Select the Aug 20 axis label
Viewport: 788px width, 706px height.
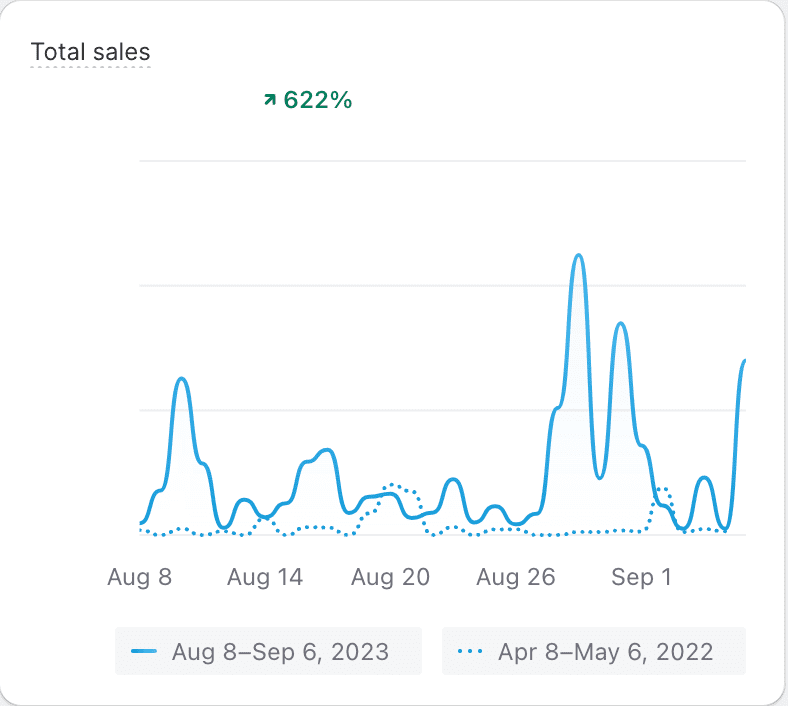pos(391,577)
